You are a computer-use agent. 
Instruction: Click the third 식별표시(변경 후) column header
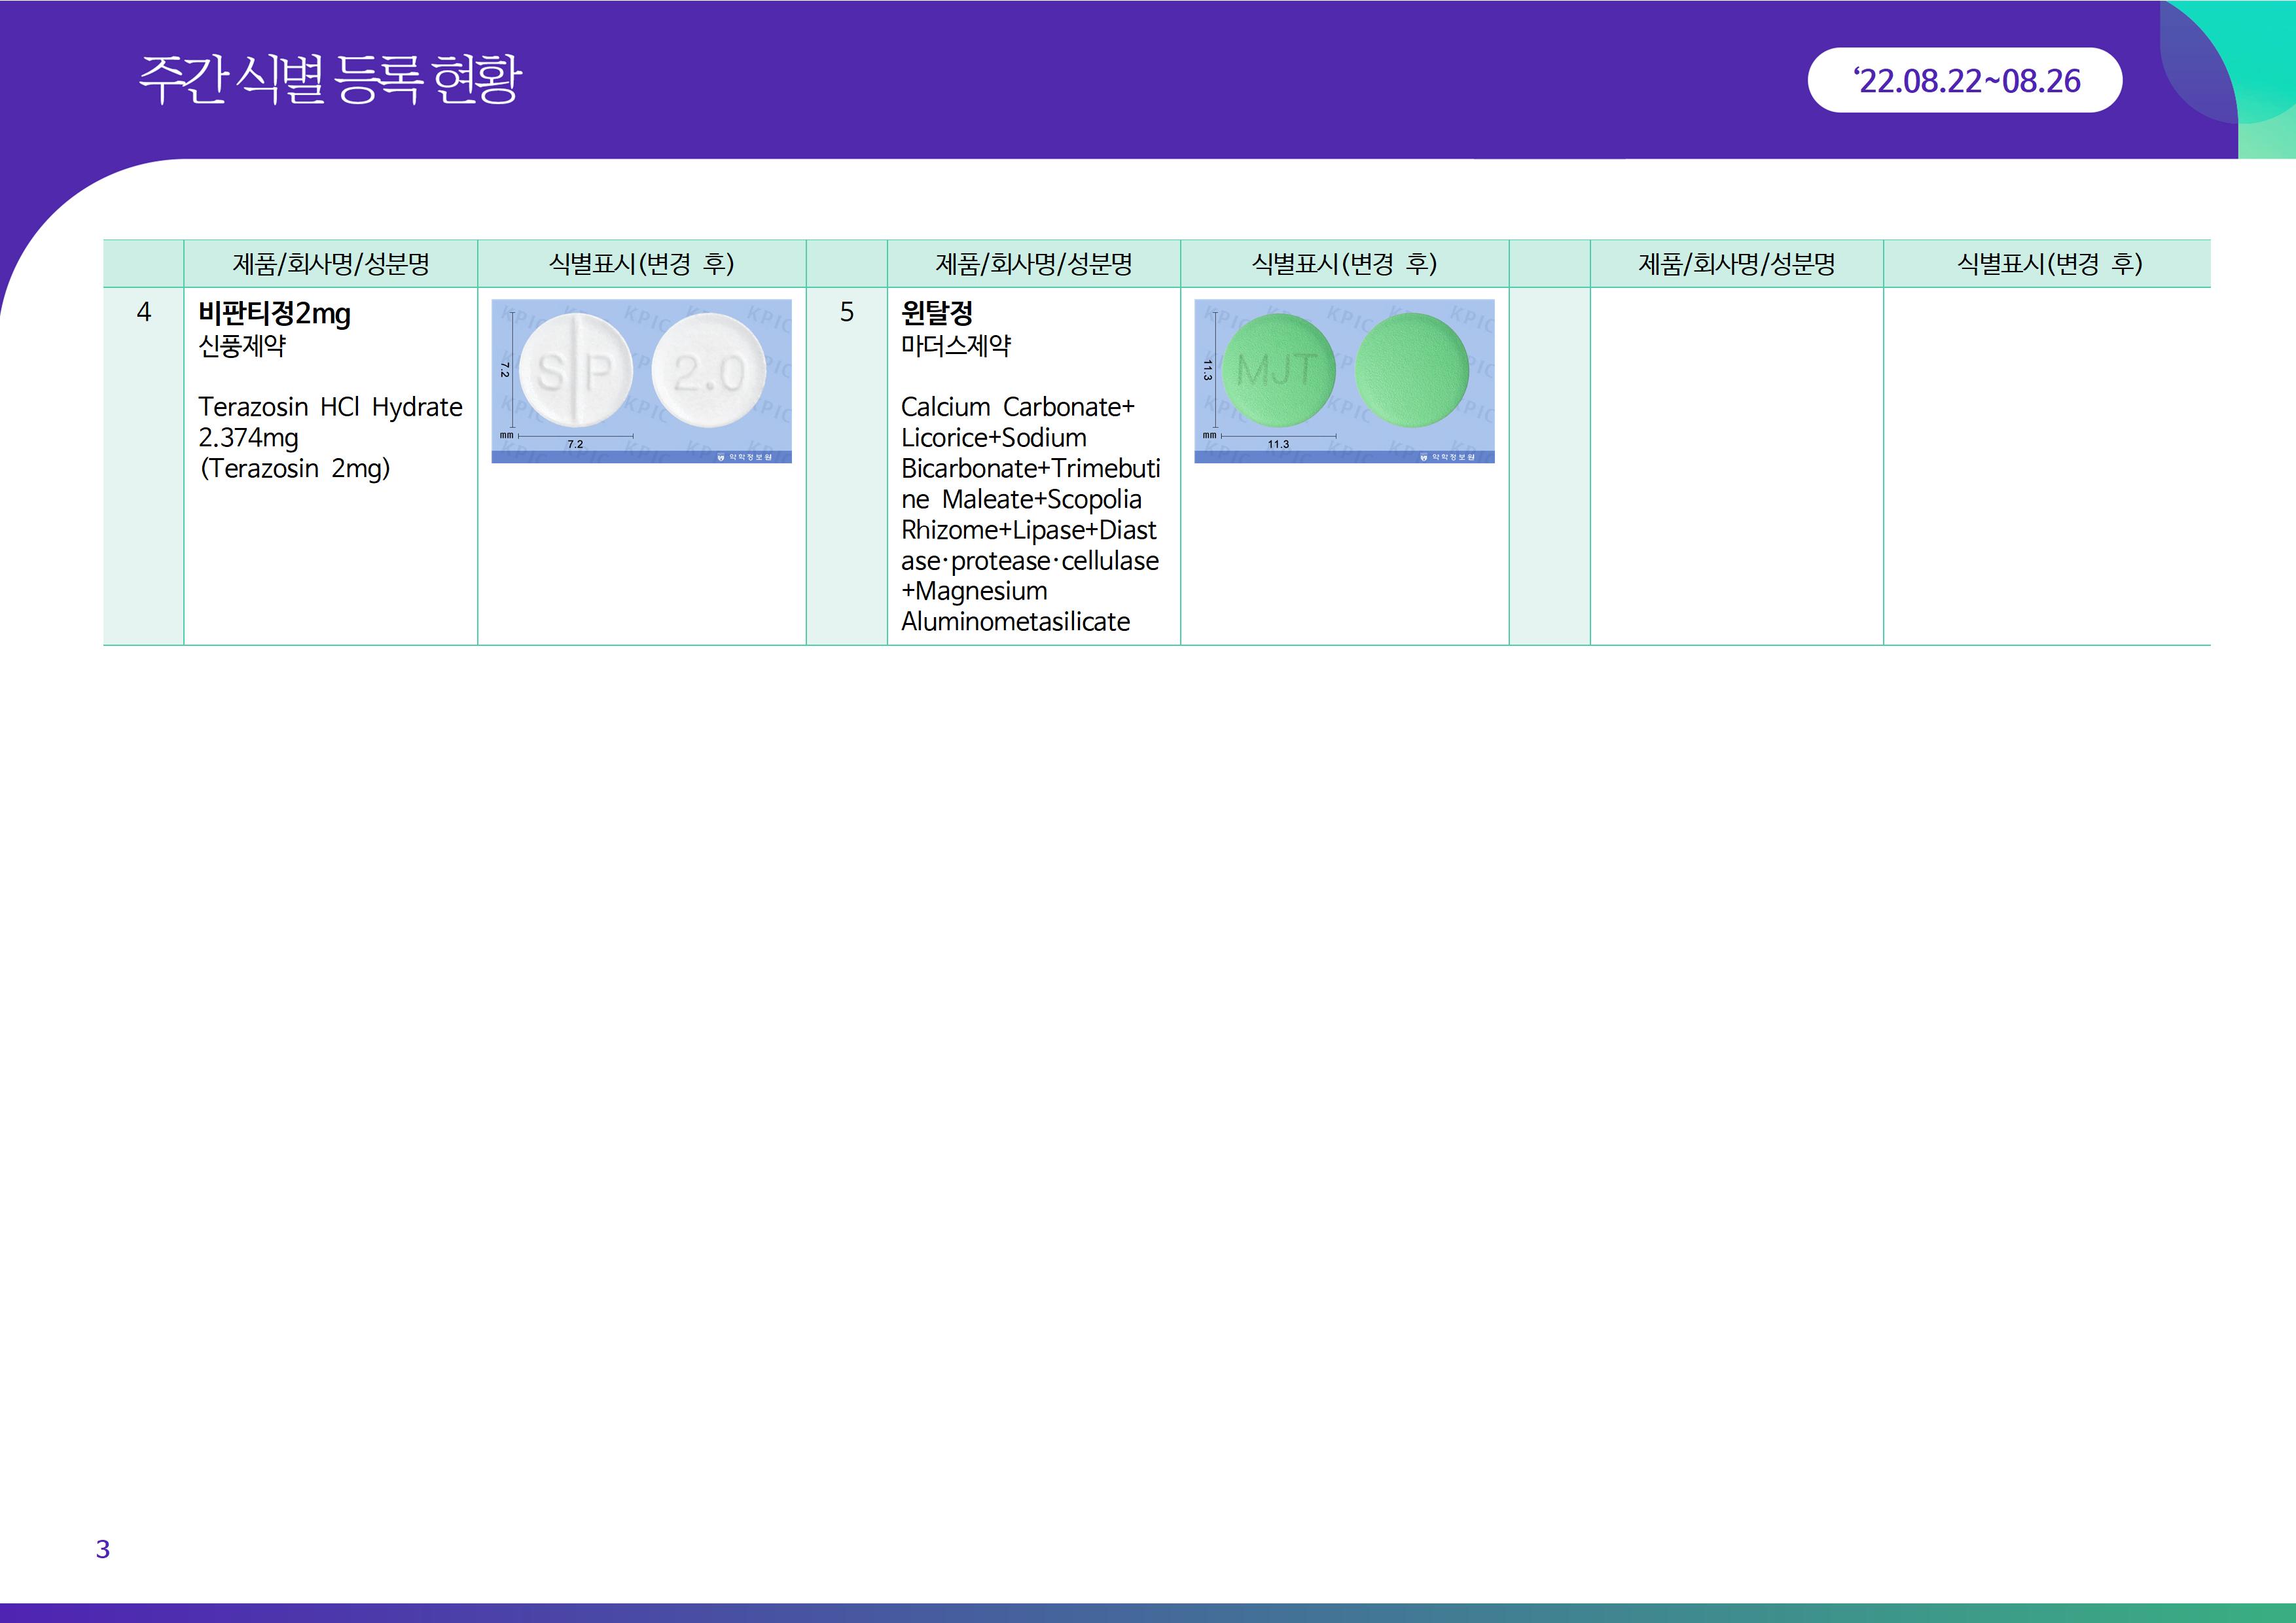2048,264
